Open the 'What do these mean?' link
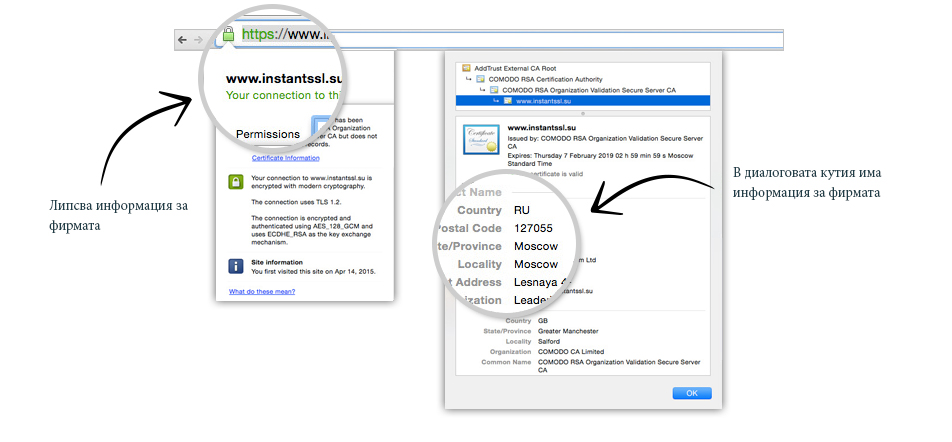The width and height of the screenshot is (952, 442). tap(262, 291)
